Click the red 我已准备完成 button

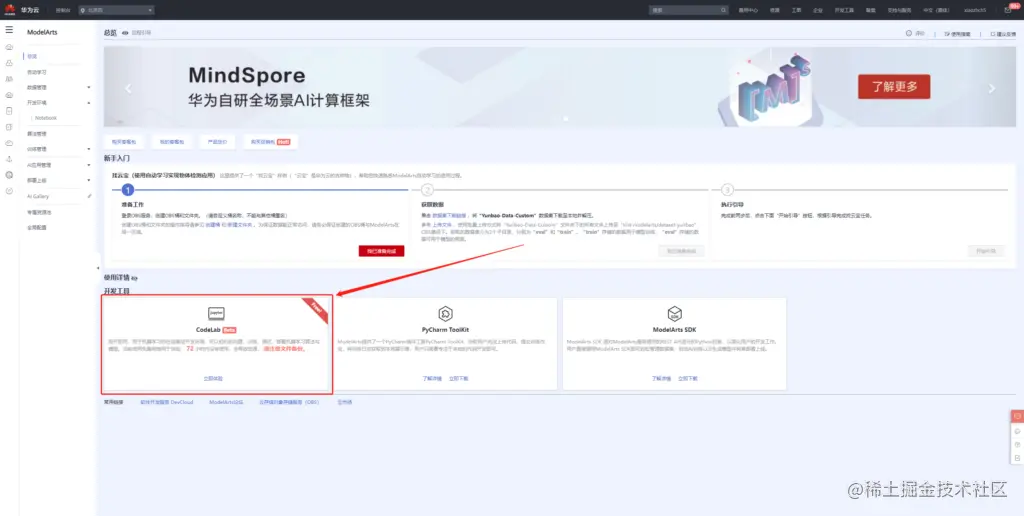[x=381, y=251]
